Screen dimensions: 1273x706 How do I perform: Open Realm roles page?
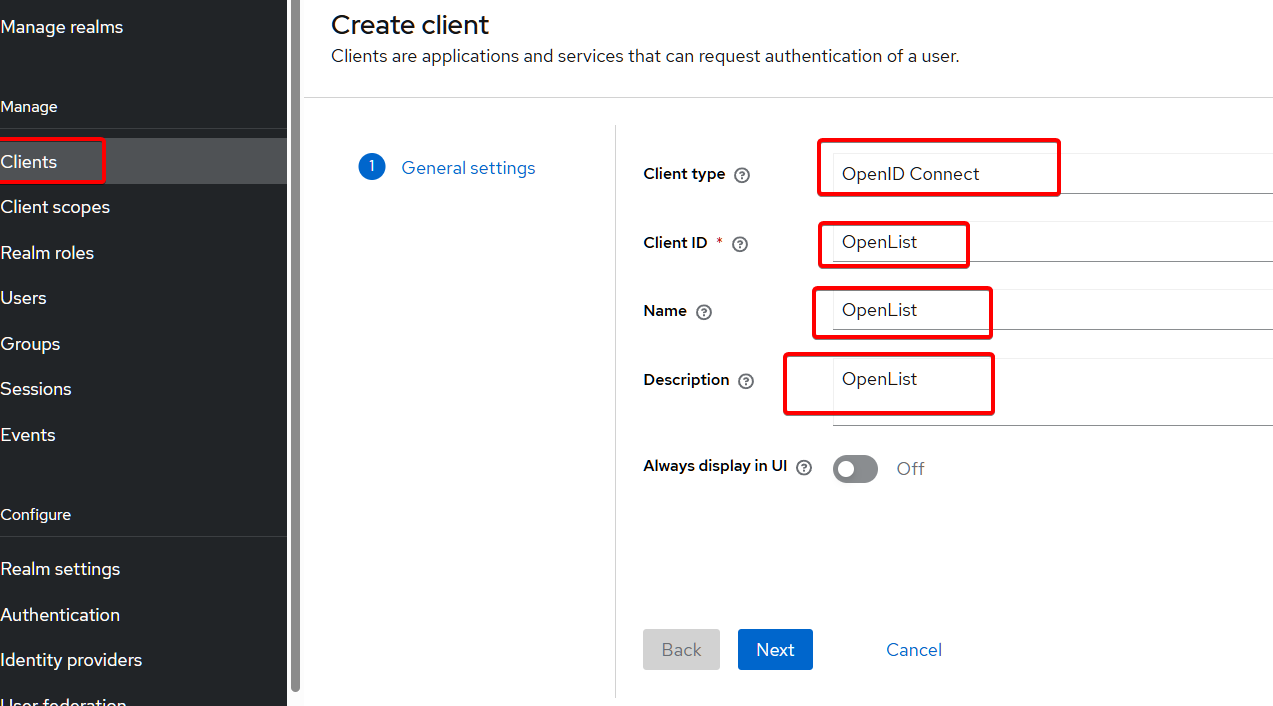point(47,253)
